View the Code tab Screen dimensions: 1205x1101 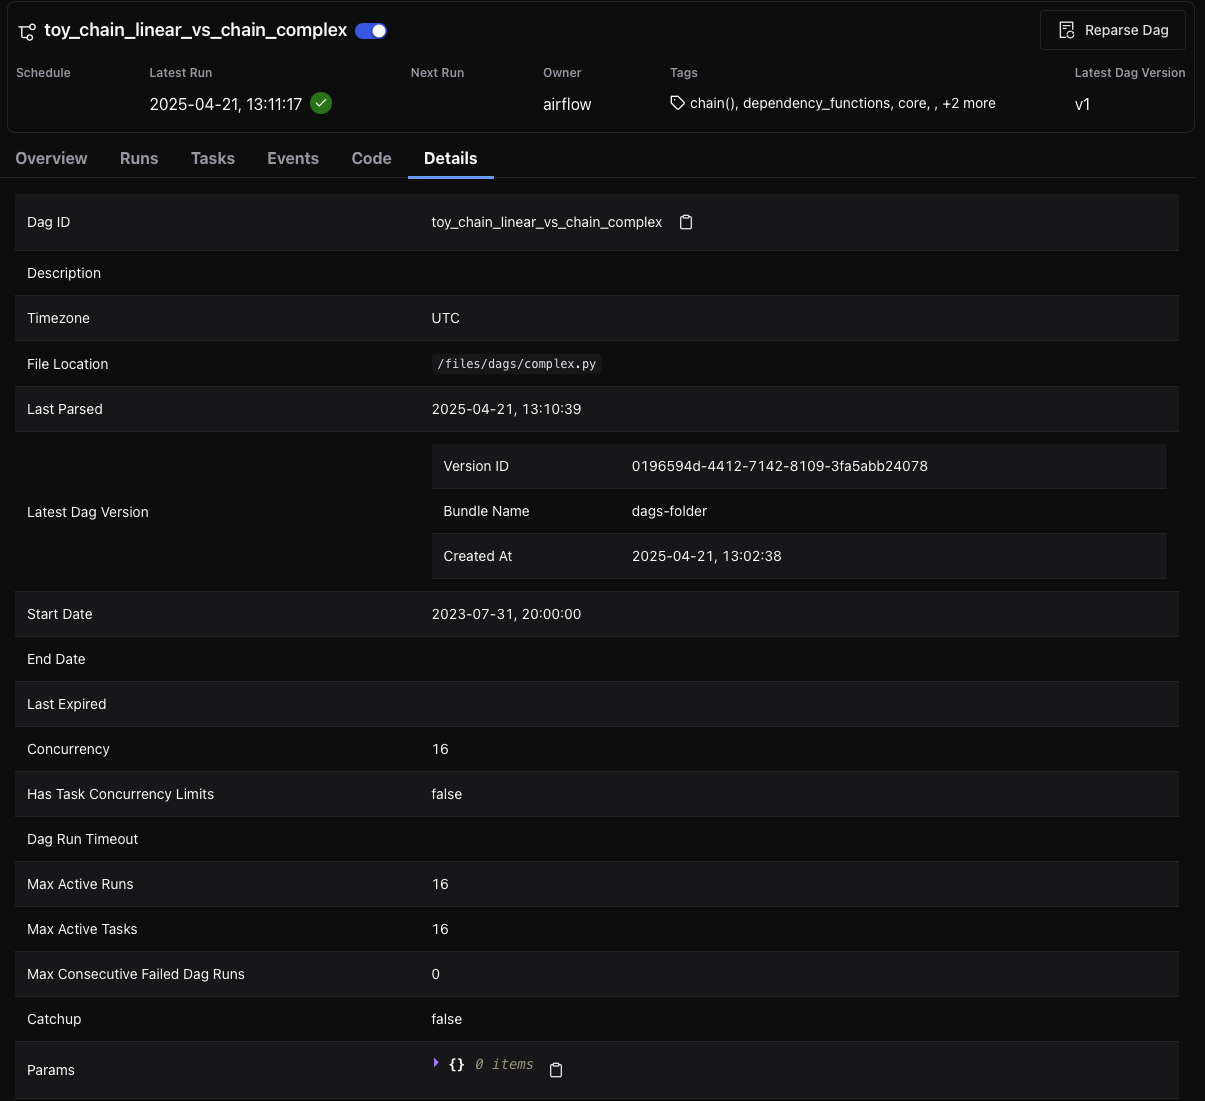[371, 158]
